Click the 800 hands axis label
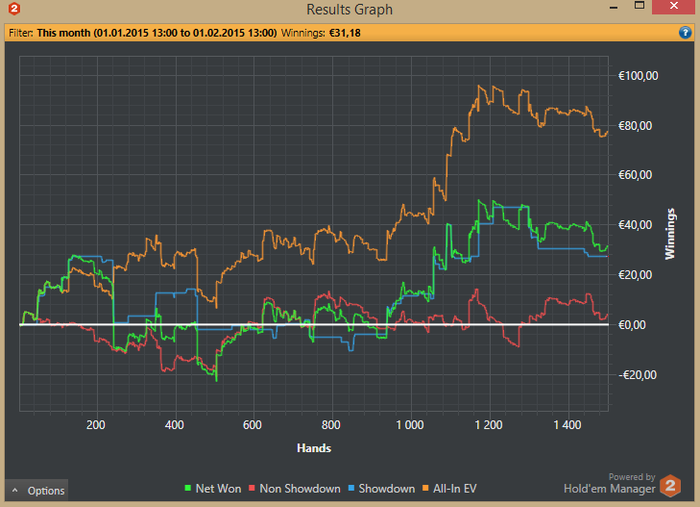The height and width of the screenshot is (507, 700). (x=331, y=425)
